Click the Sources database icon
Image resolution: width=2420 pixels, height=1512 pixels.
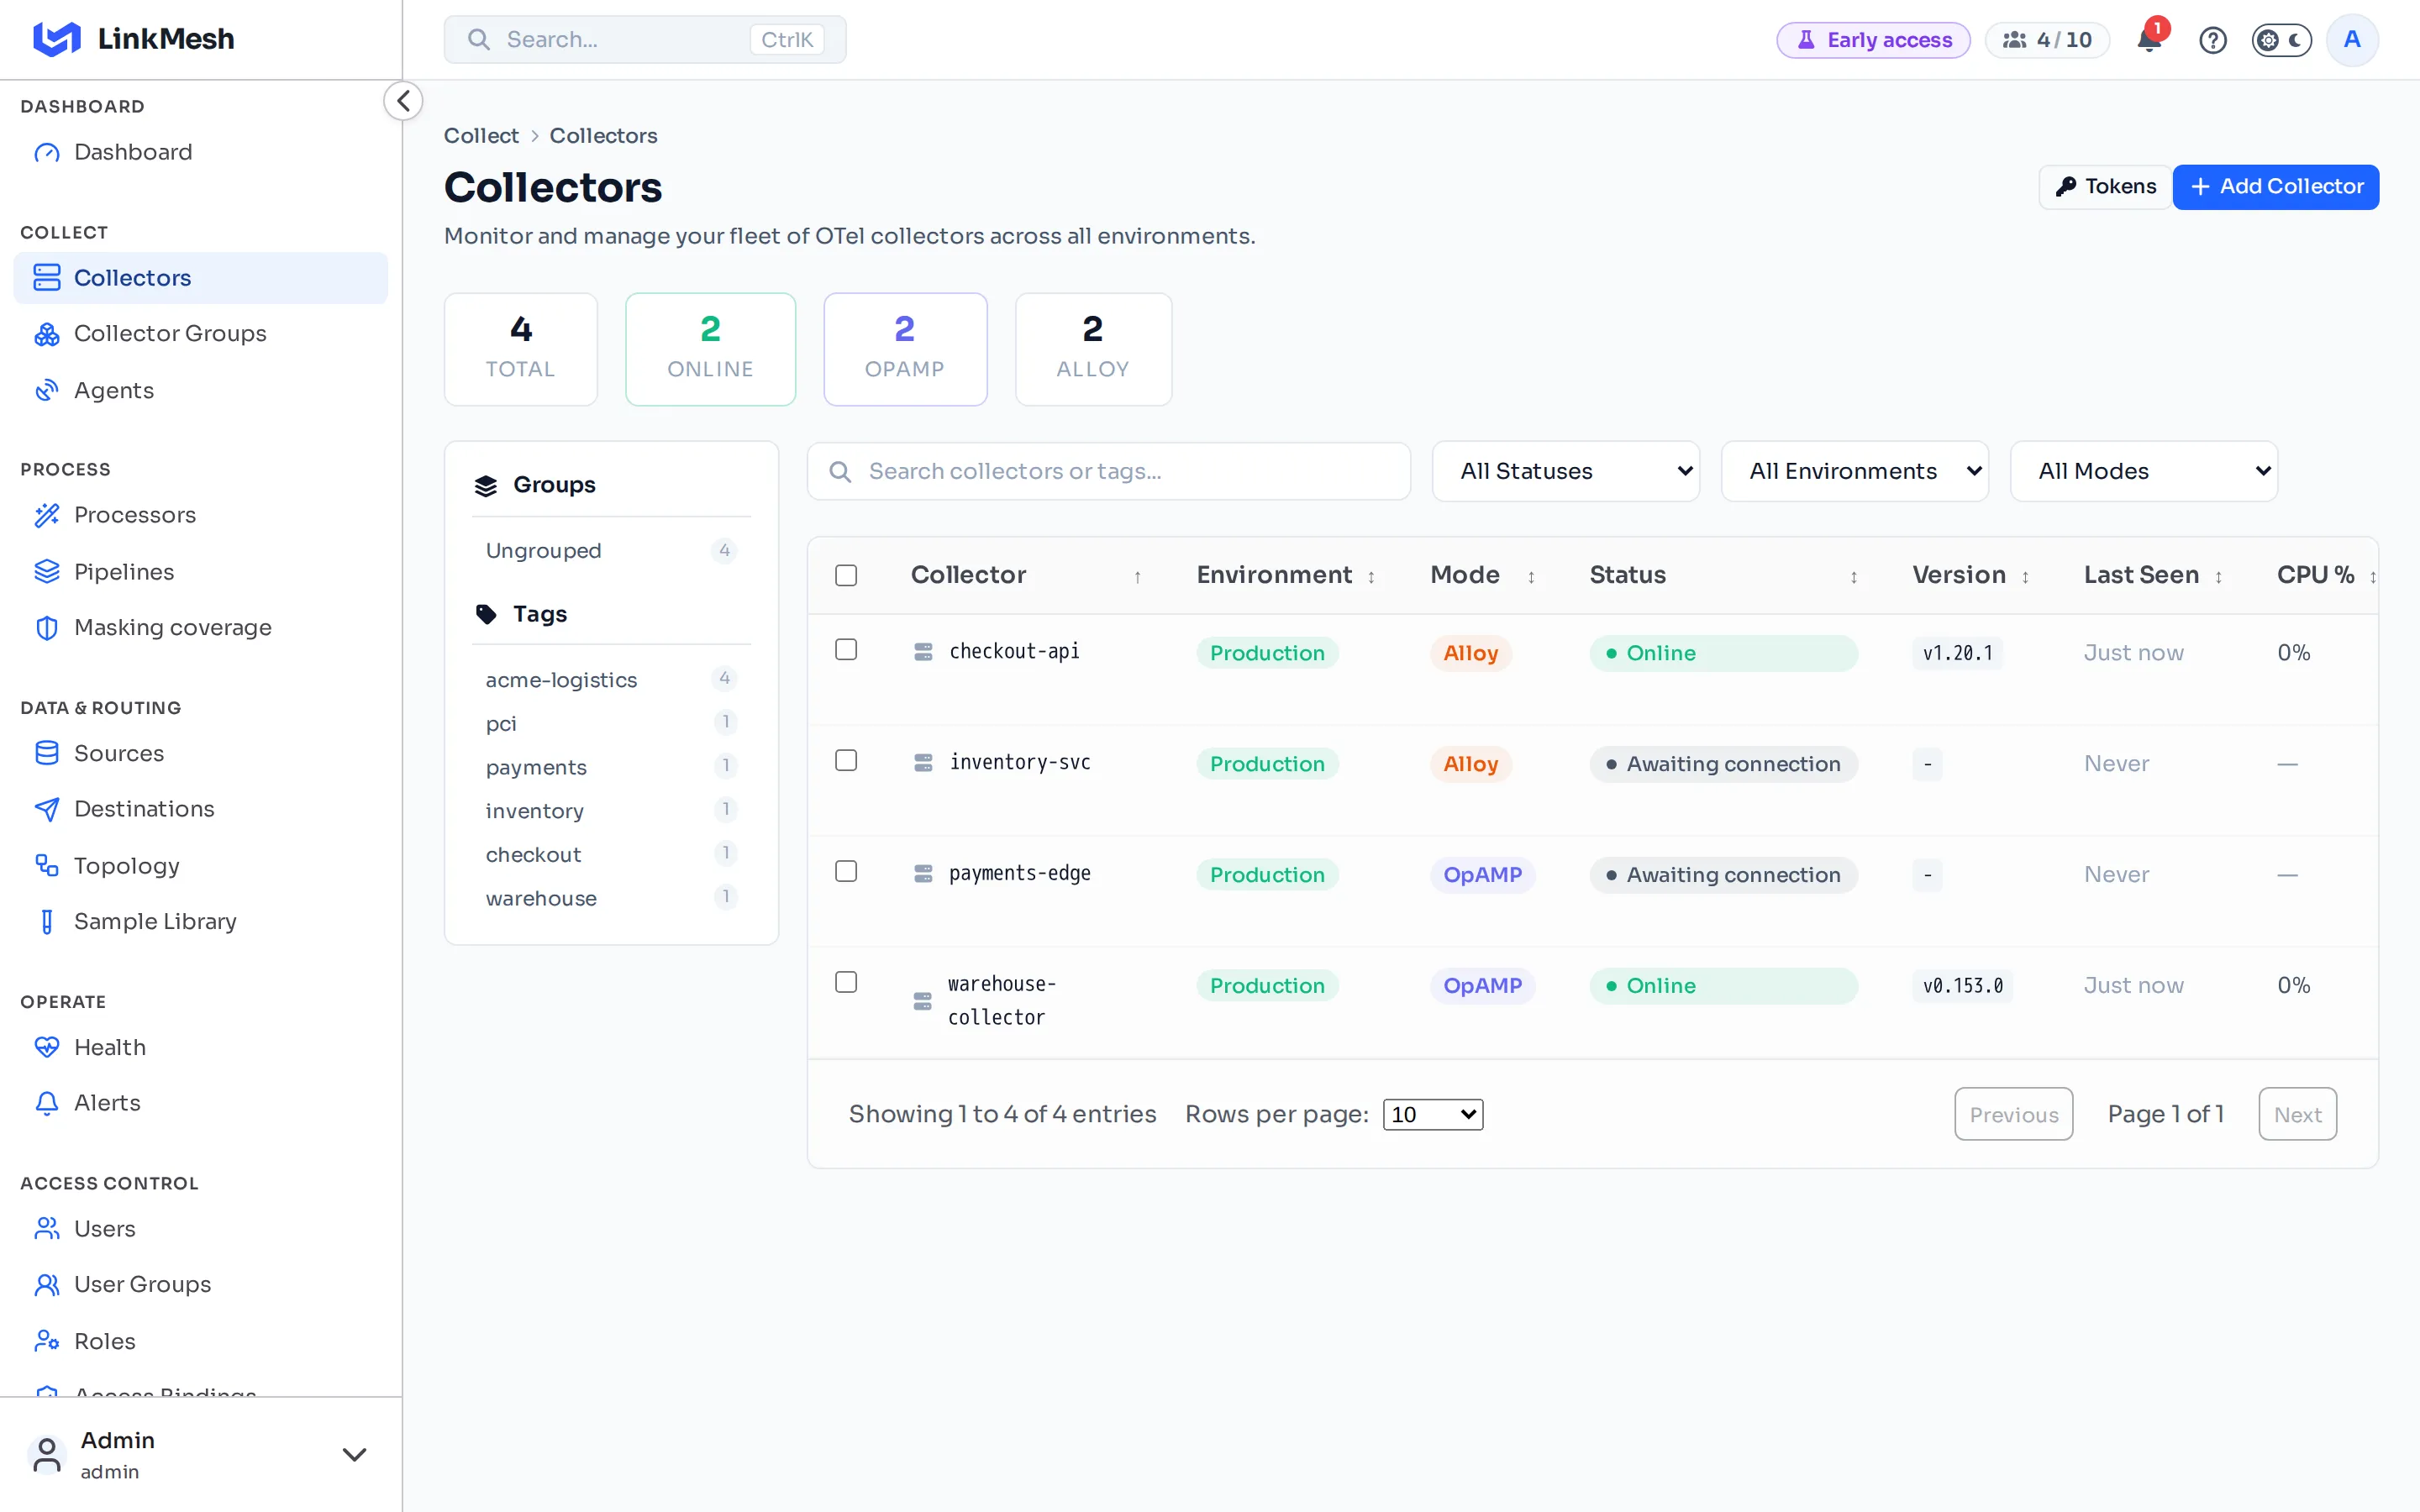(x=47, y=753)
